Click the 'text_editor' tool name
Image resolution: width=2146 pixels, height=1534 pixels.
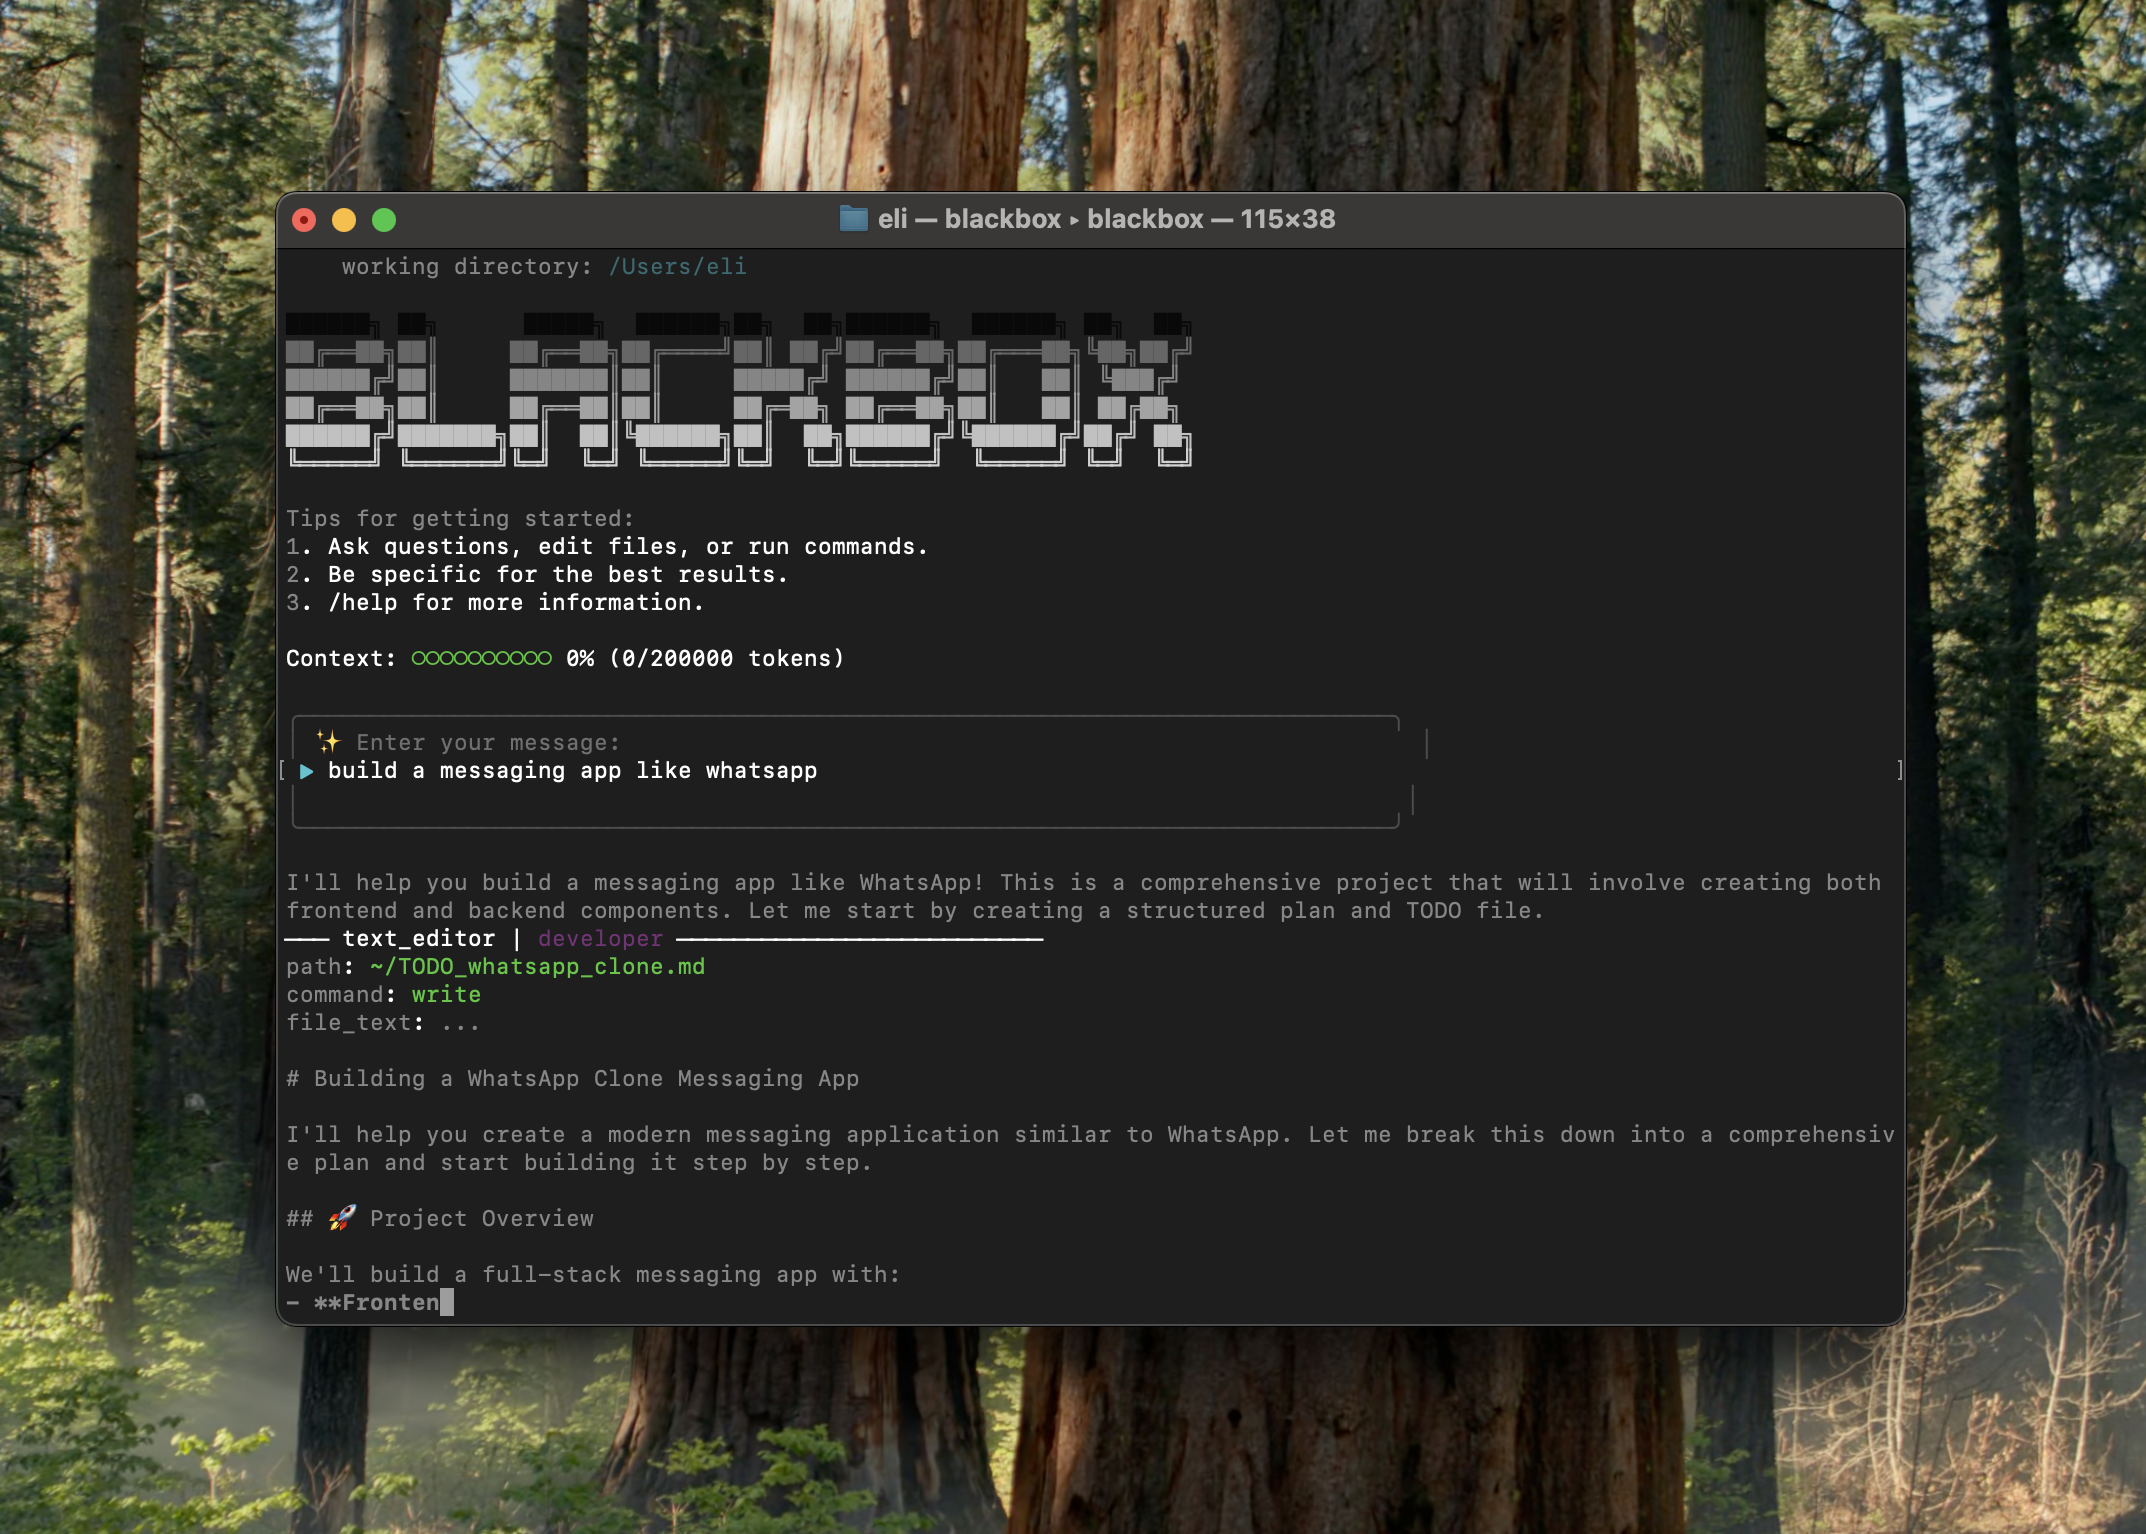click(x=418, y=939)
